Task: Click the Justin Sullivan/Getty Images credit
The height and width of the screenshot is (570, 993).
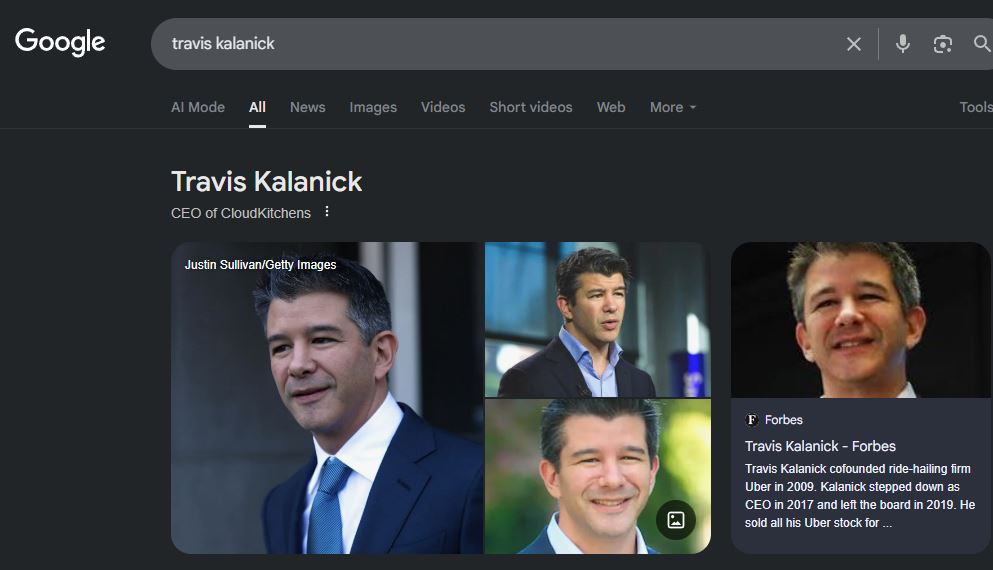Action: (x=260, y=265)
